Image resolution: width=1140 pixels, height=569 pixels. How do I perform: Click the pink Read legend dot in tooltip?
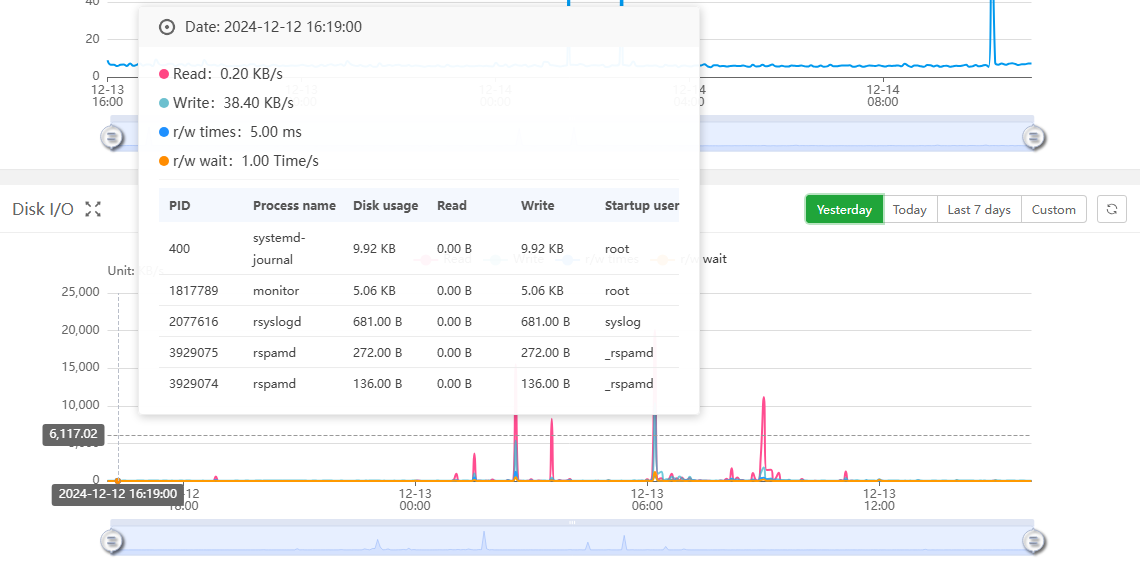pos(164,74)
